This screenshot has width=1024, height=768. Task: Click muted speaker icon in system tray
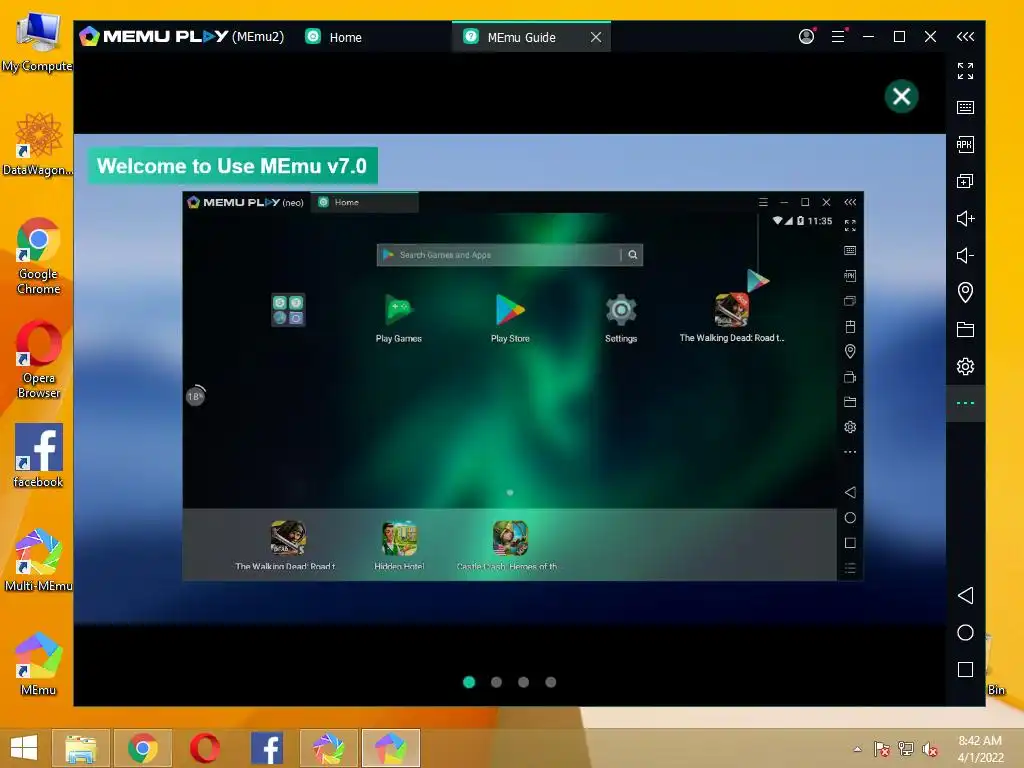click(x=929, y=749)
